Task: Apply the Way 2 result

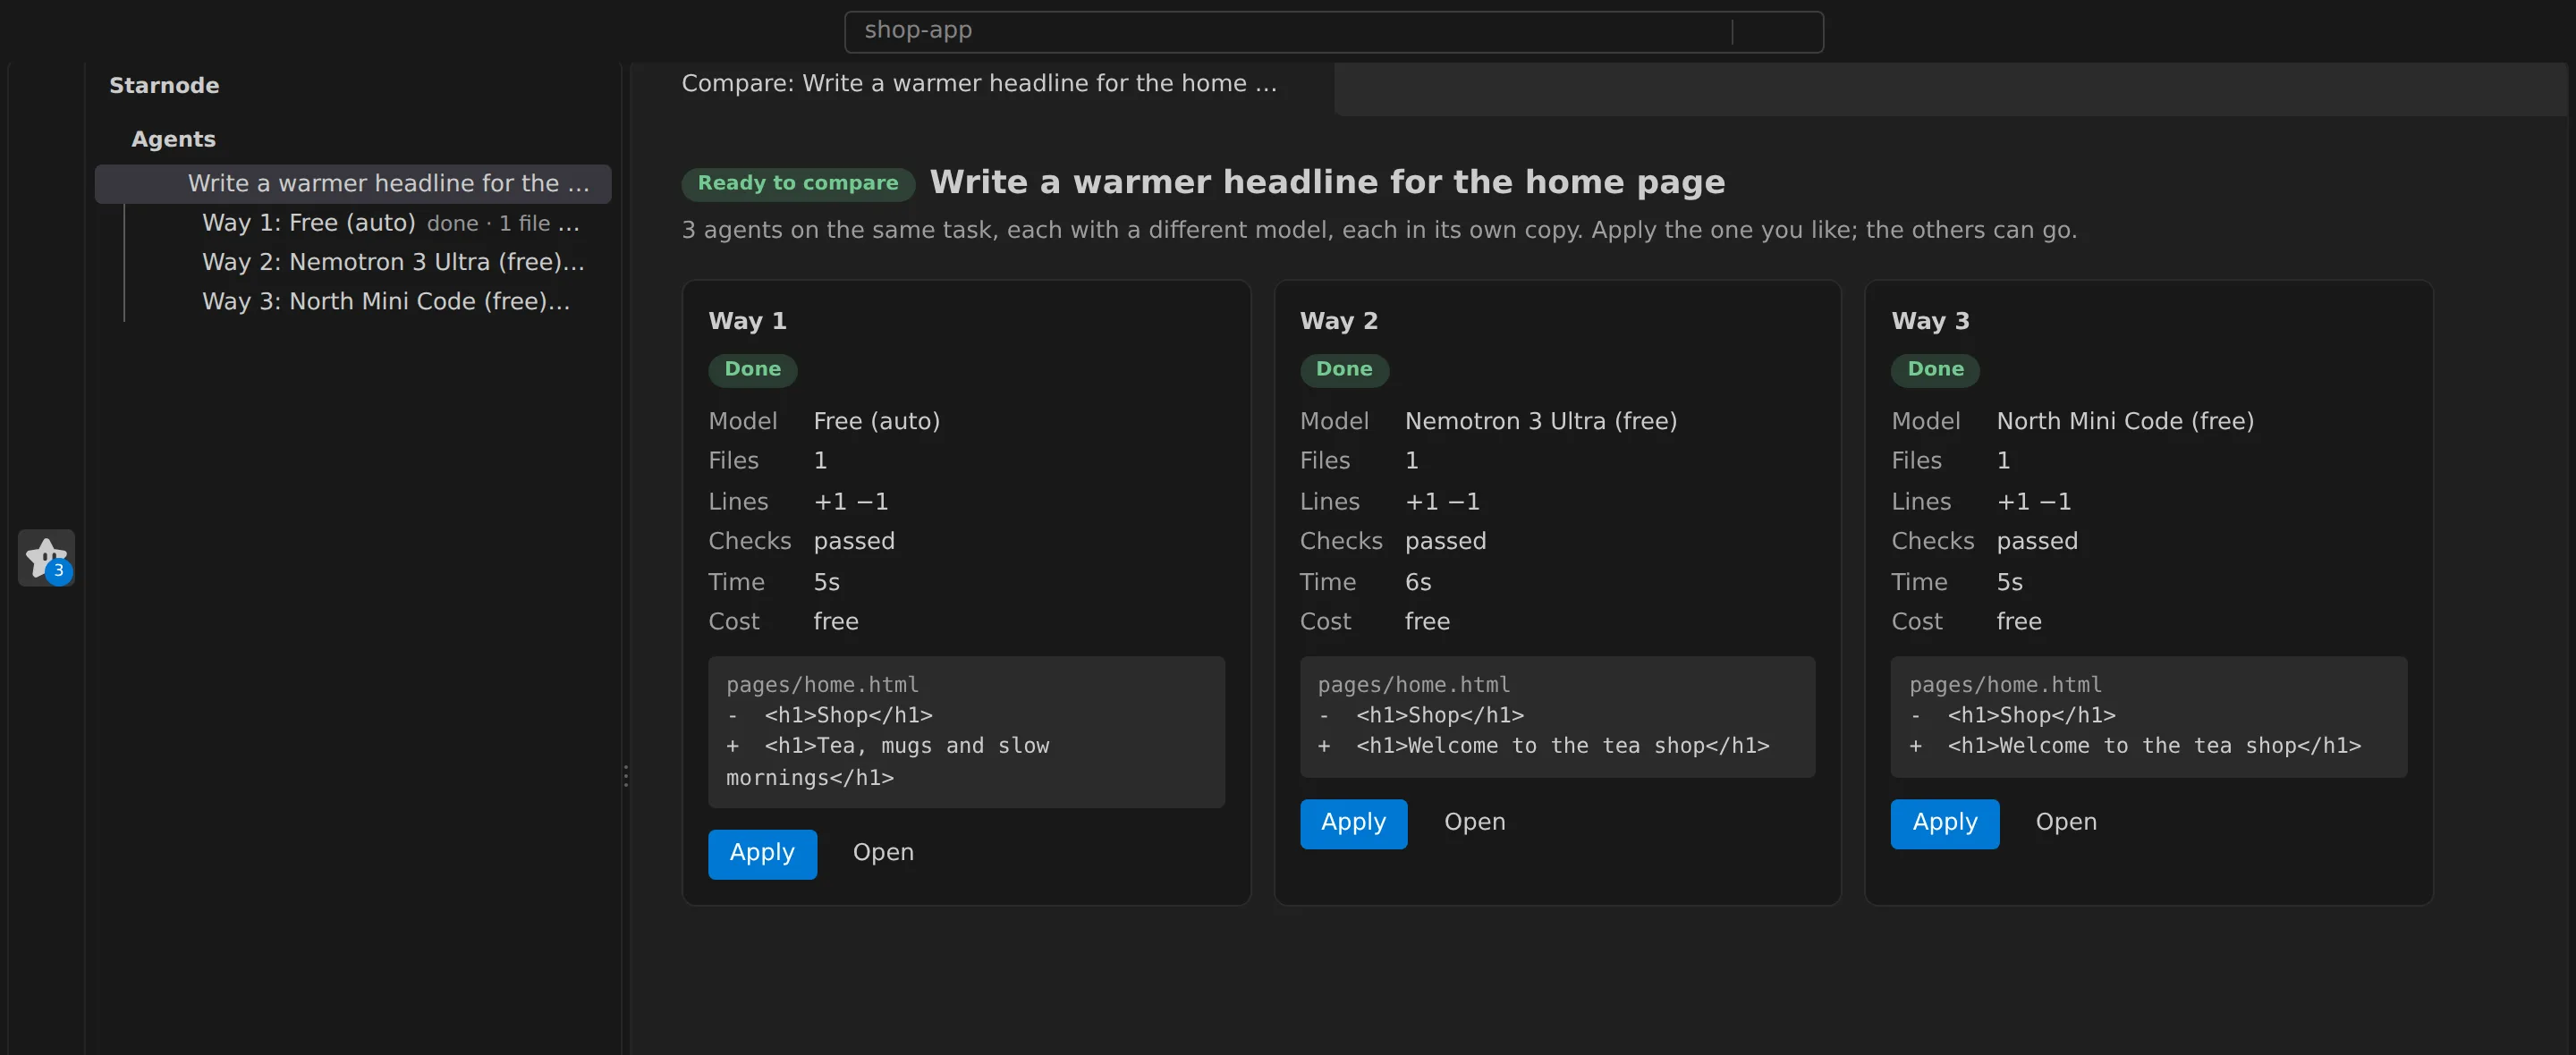Action: pyautogui.click(x=1353, y=823)
